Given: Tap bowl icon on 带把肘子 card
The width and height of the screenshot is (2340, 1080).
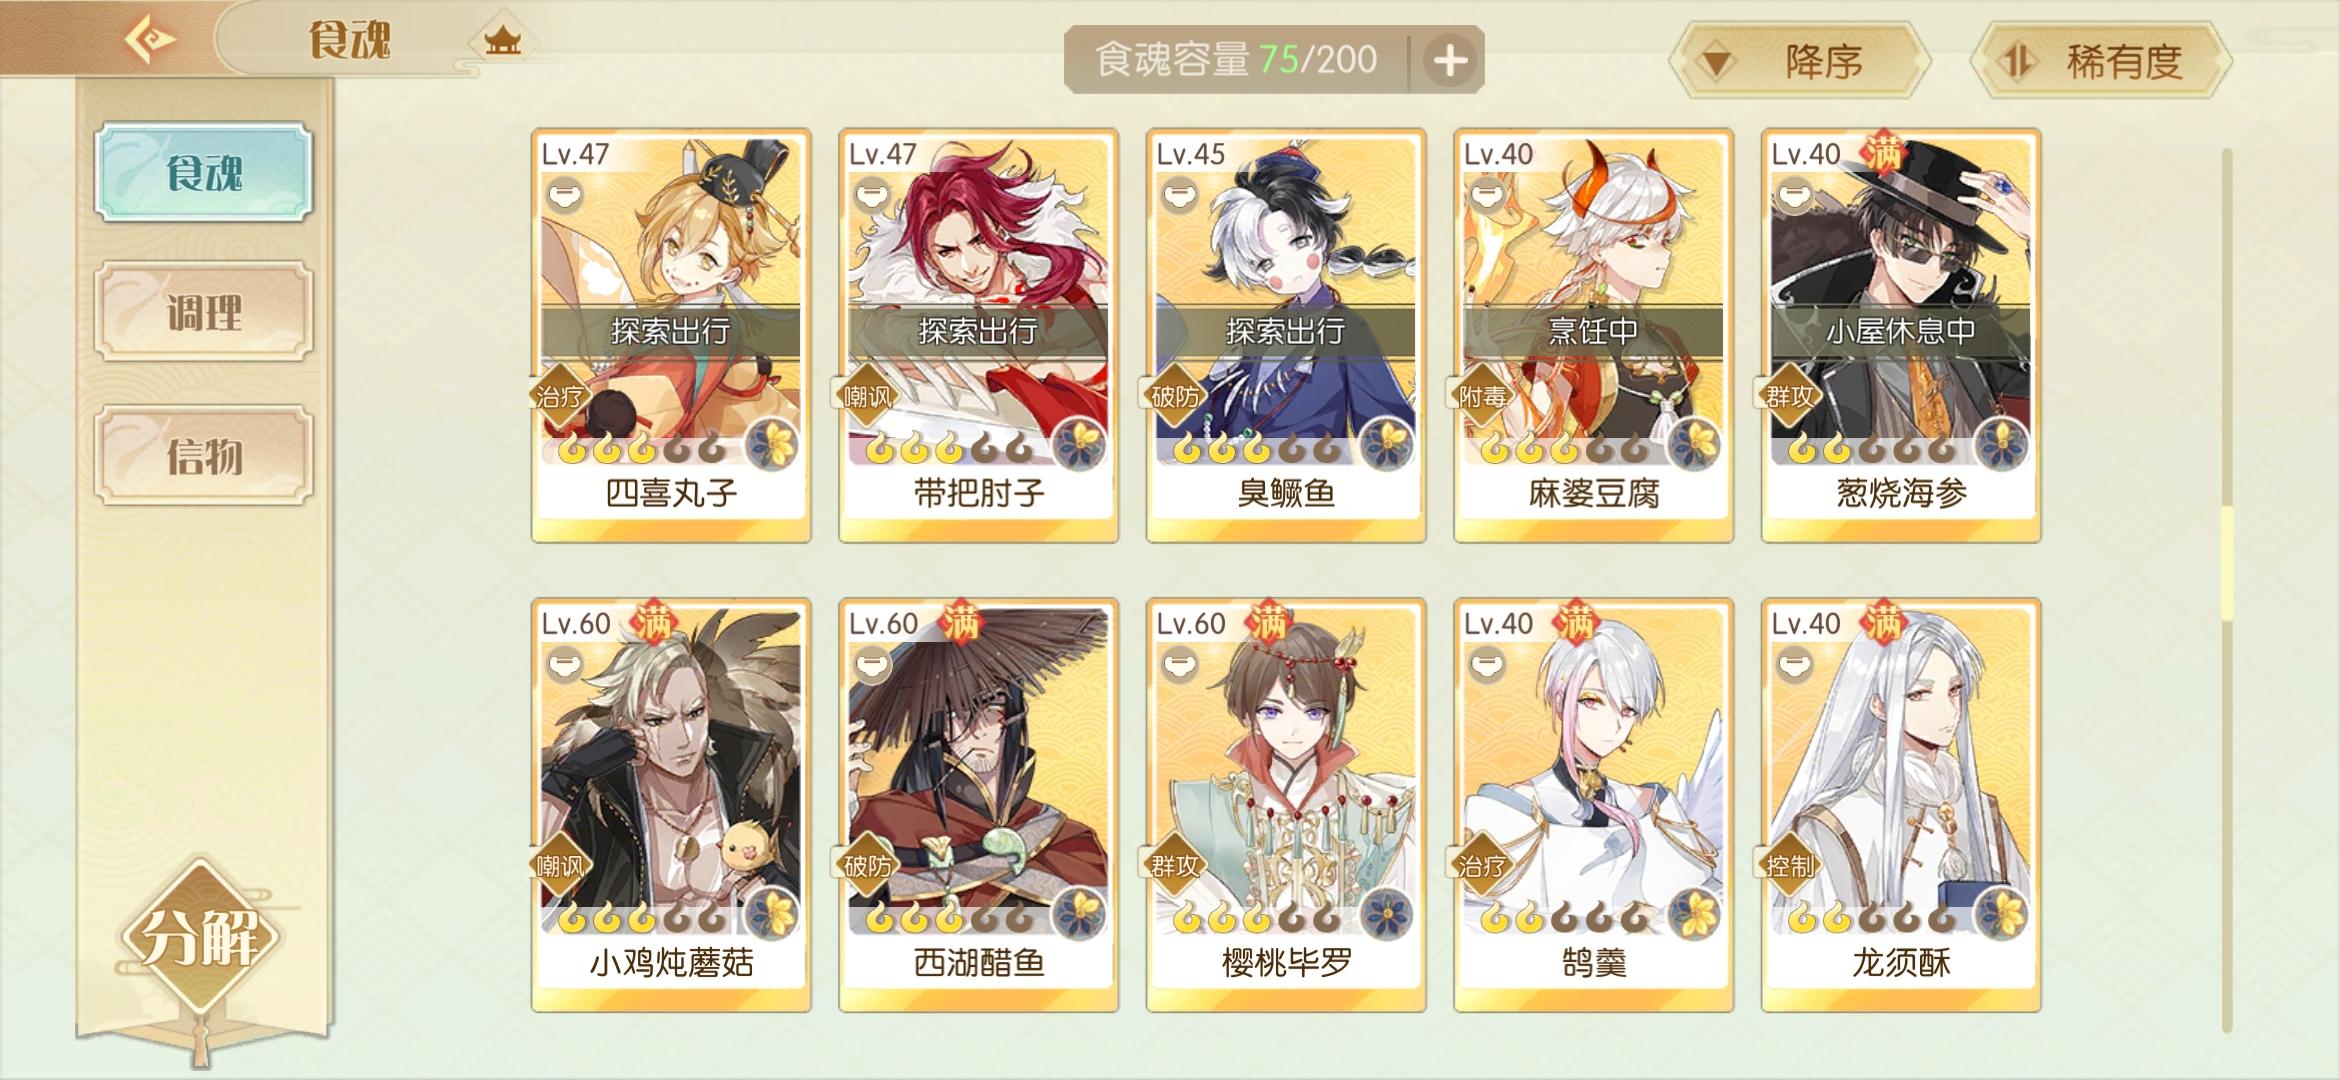Looking at the screenshot, I should 871,192.
